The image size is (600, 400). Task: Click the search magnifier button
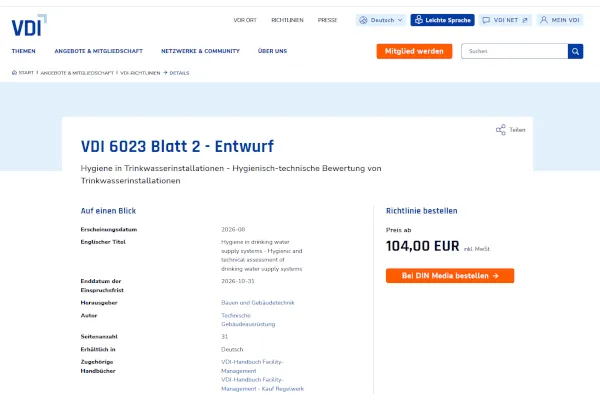click(x=575, y=51)
